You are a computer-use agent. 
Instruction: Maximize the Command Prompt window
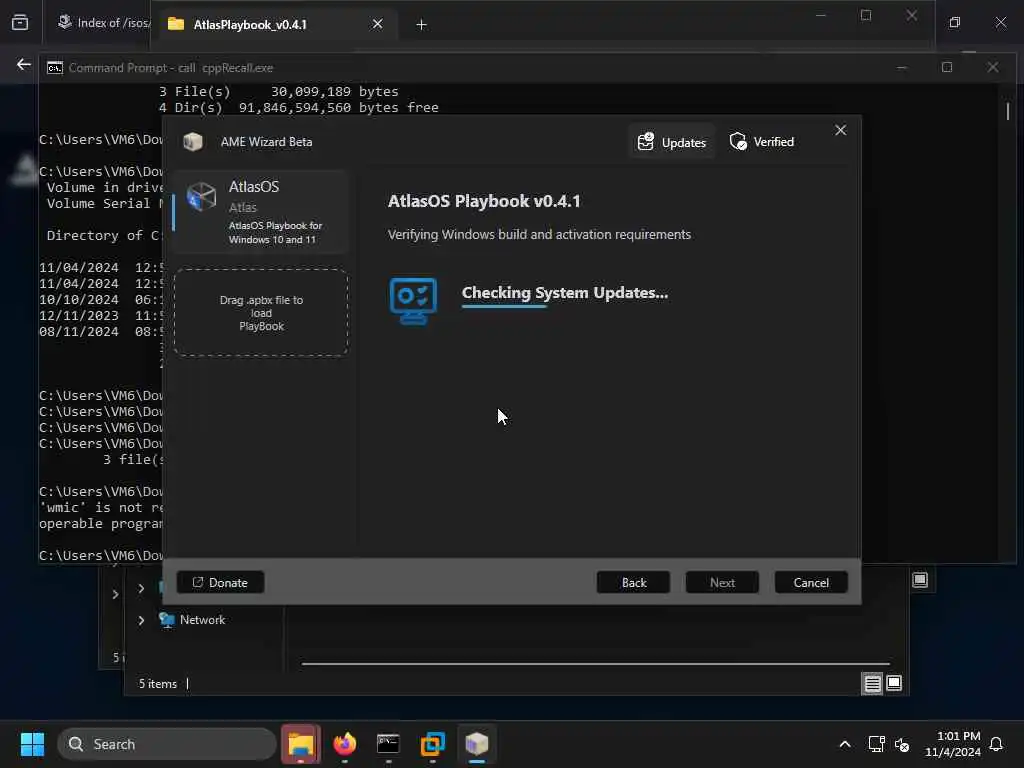947,67
